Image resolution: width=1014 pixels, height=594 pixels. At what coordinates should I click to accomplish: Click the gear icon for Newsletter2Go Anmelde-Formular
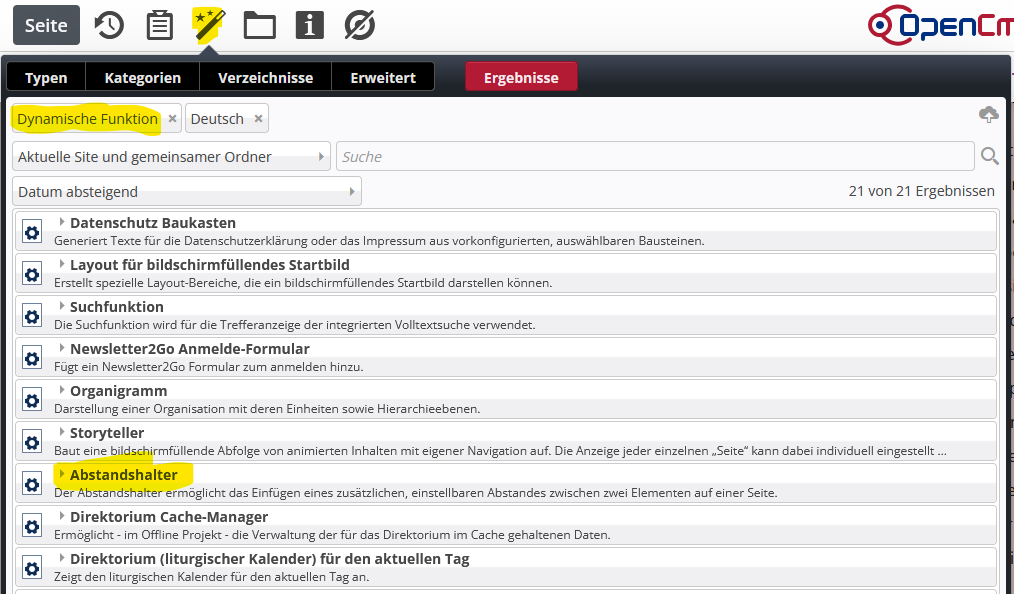pyautogui.click(x=32, y=358)
